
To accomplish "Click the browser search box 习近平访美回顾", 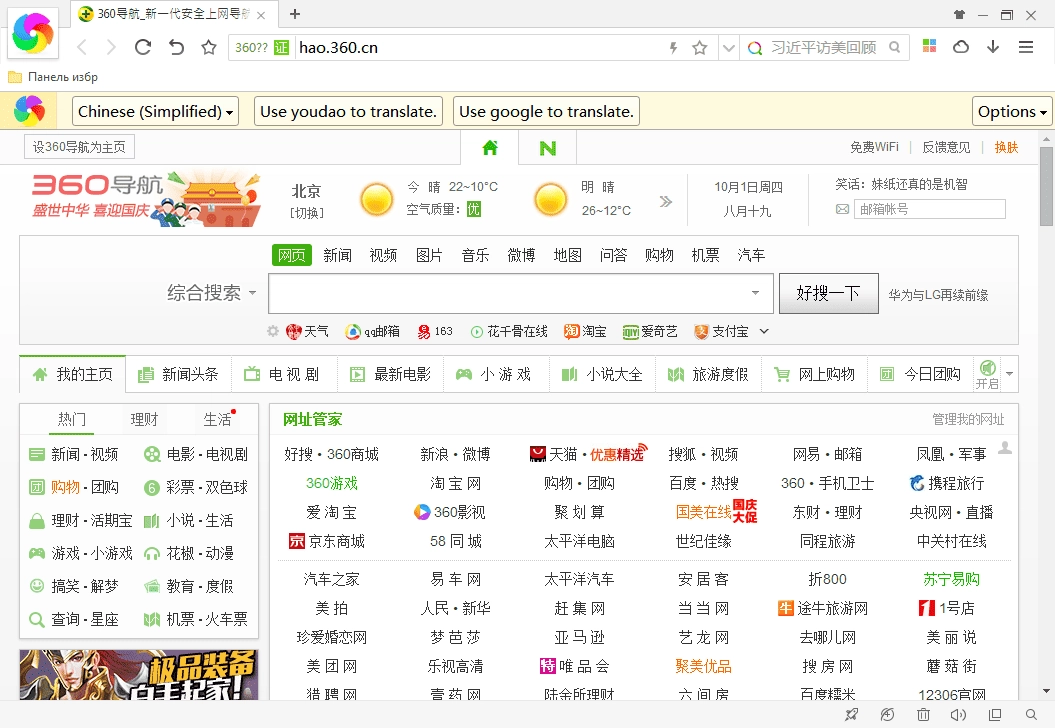I will (824, 48).
